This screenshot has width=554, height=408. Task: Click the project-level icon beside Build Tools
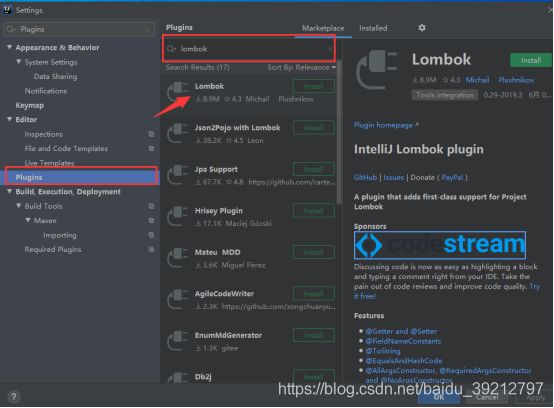tap(151, 206)
